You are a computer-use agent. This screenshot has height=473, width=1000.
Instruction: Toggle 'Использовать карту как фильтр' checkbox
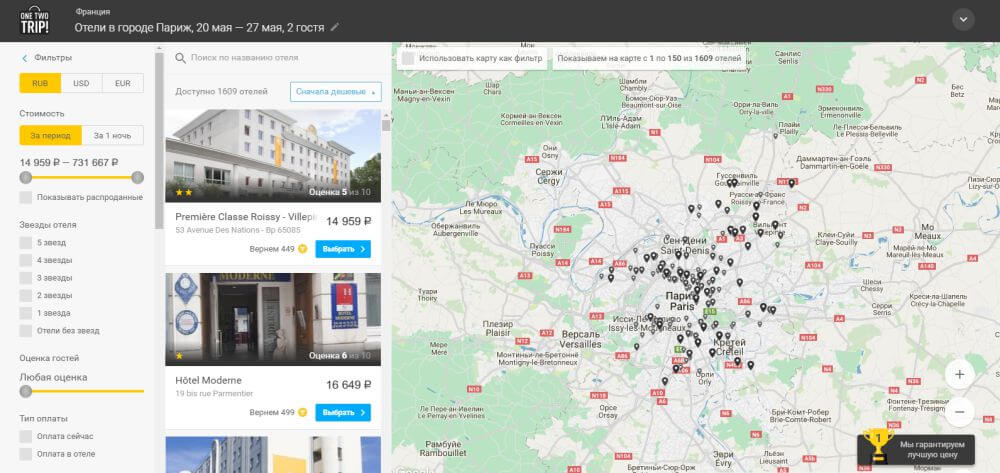tap(408, 58)
